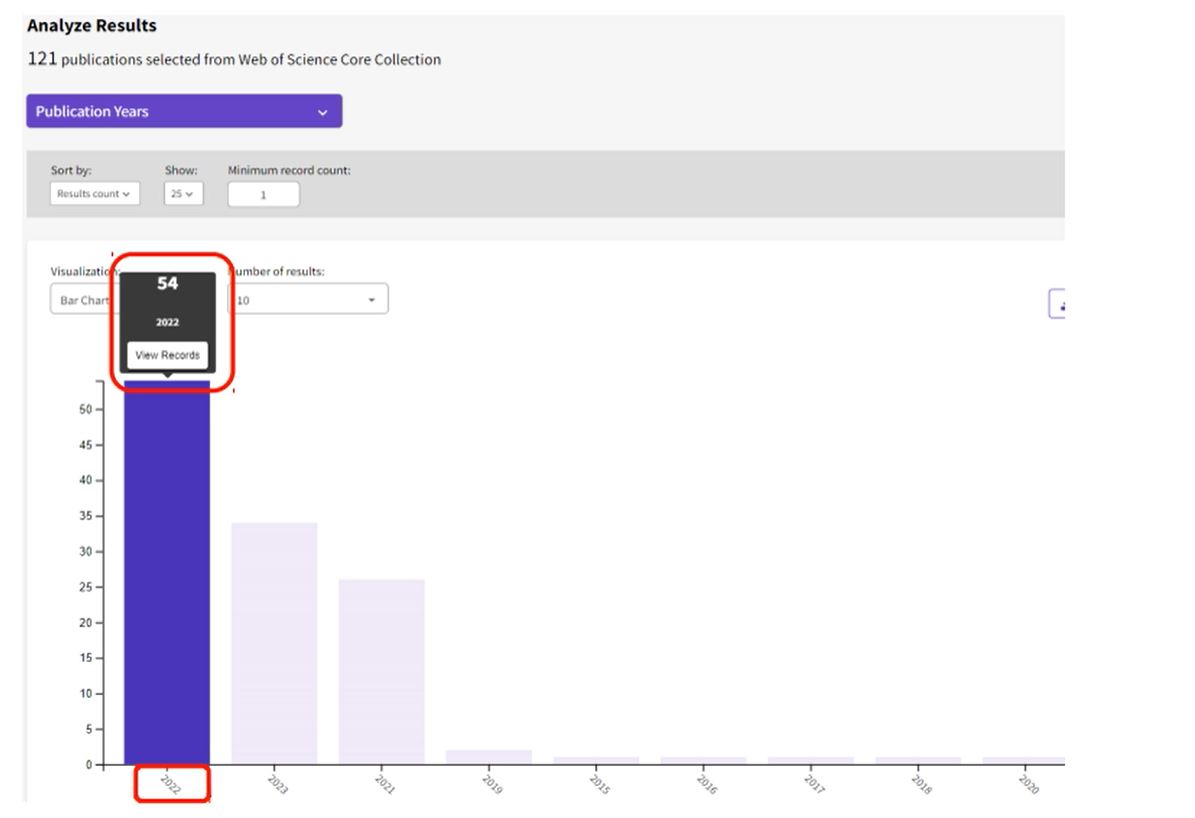This screenshot has height=818, width=1195.
Task: Click the Analyze Results heading
Action: tap(92, 26)
